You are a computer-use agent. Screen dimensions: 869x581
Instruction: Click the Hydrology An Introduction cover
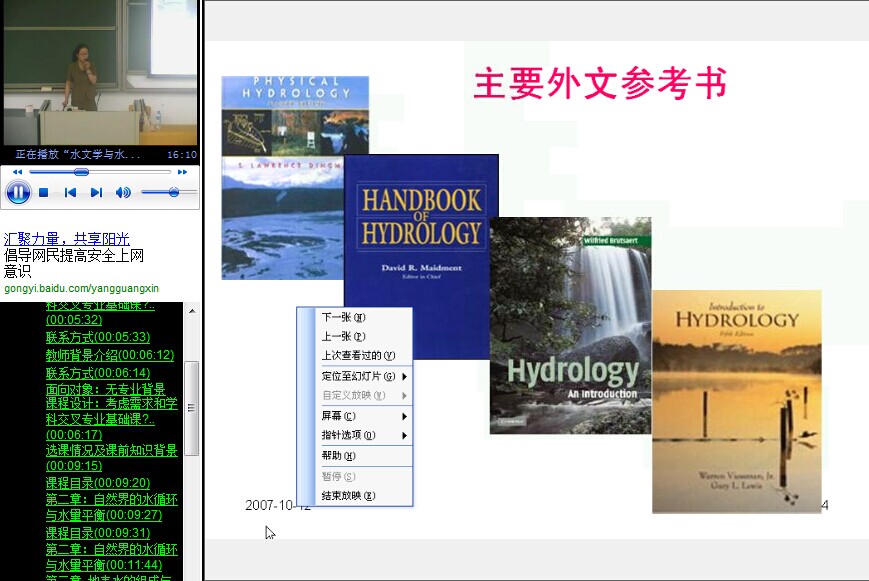pos(570,325)
